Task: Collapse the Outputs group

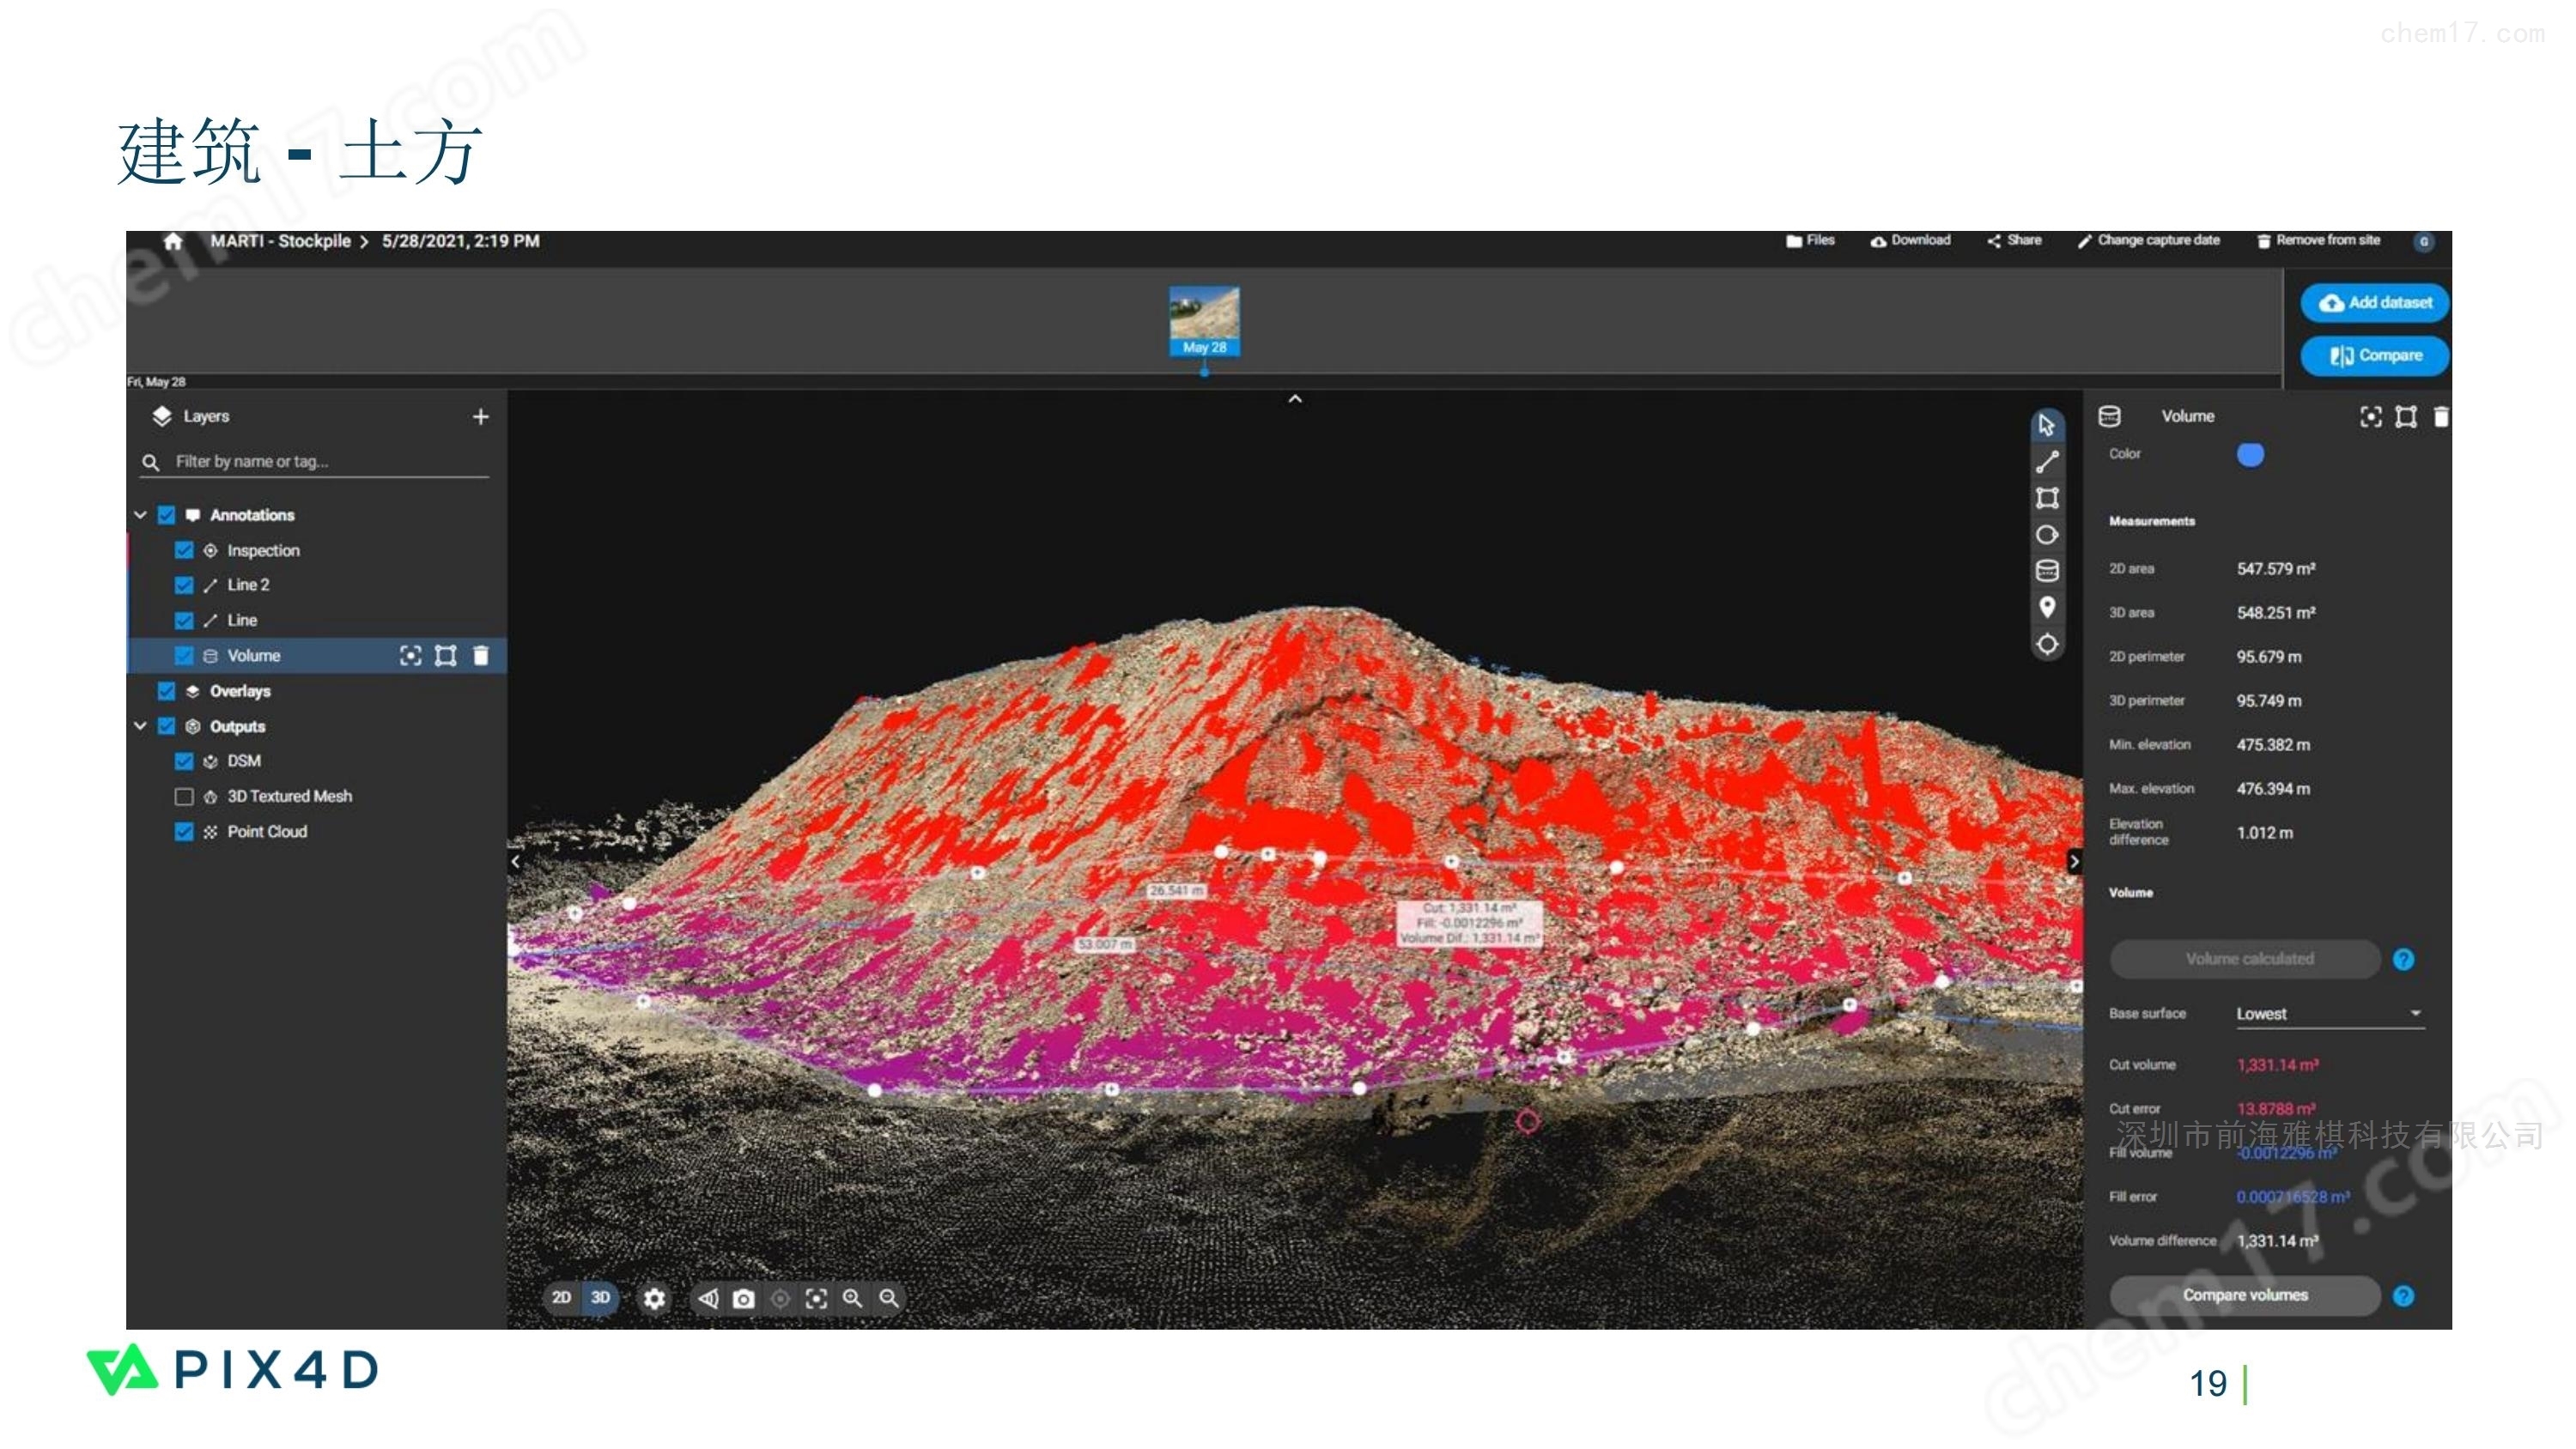Action: pos(140,726)
